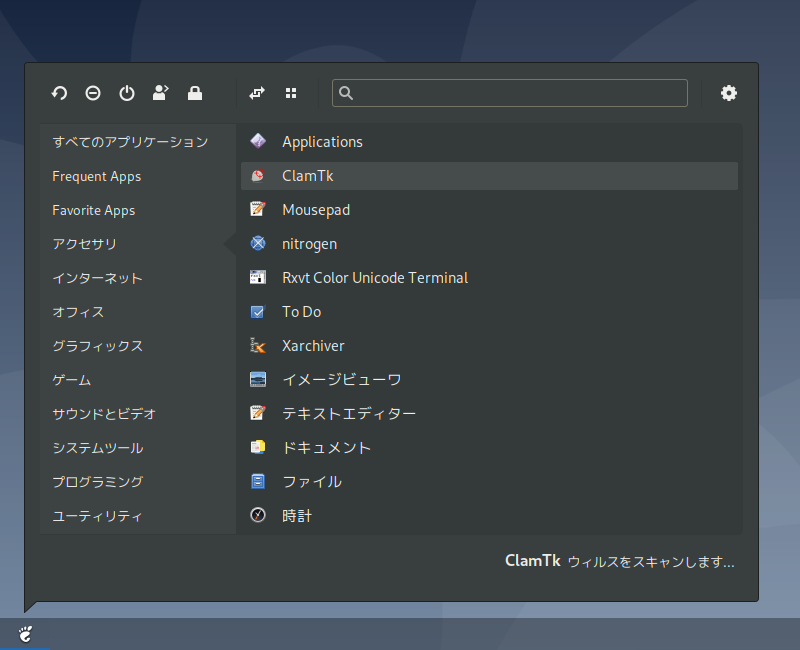The width and height of the screenshot is (800, 650).
Task: Click the switch user icon
Action: [x=161, y=93]
